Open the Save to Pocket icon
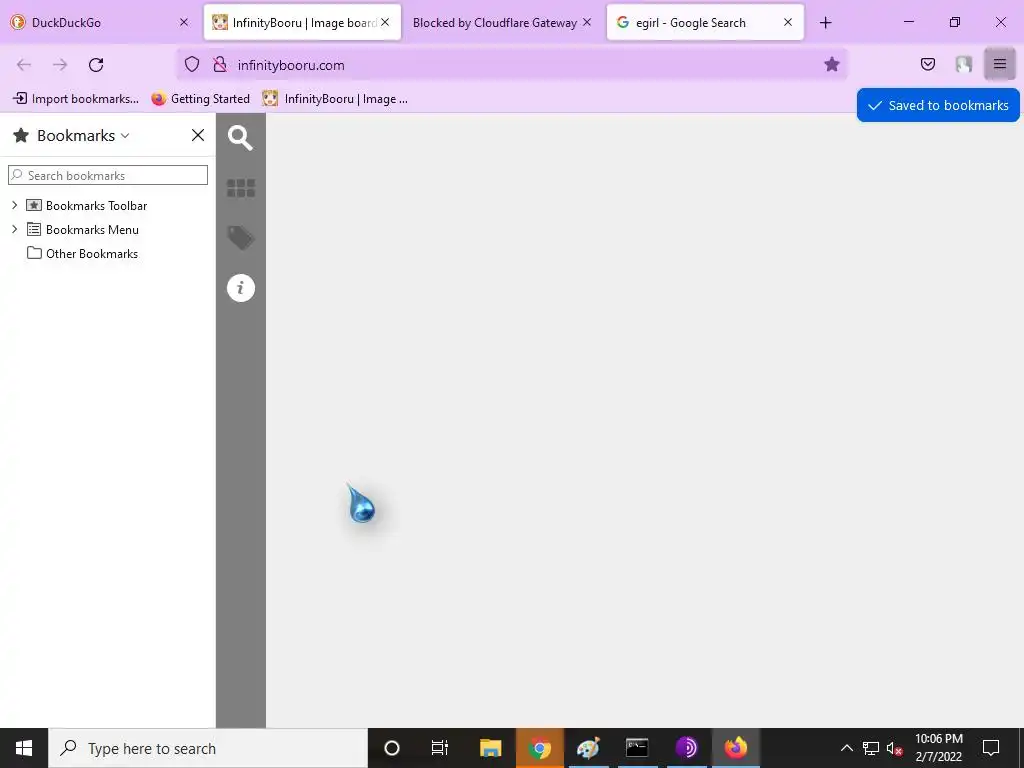This screenshot has height=768, width=1024. pyautogui.click(x=927, y=64)
